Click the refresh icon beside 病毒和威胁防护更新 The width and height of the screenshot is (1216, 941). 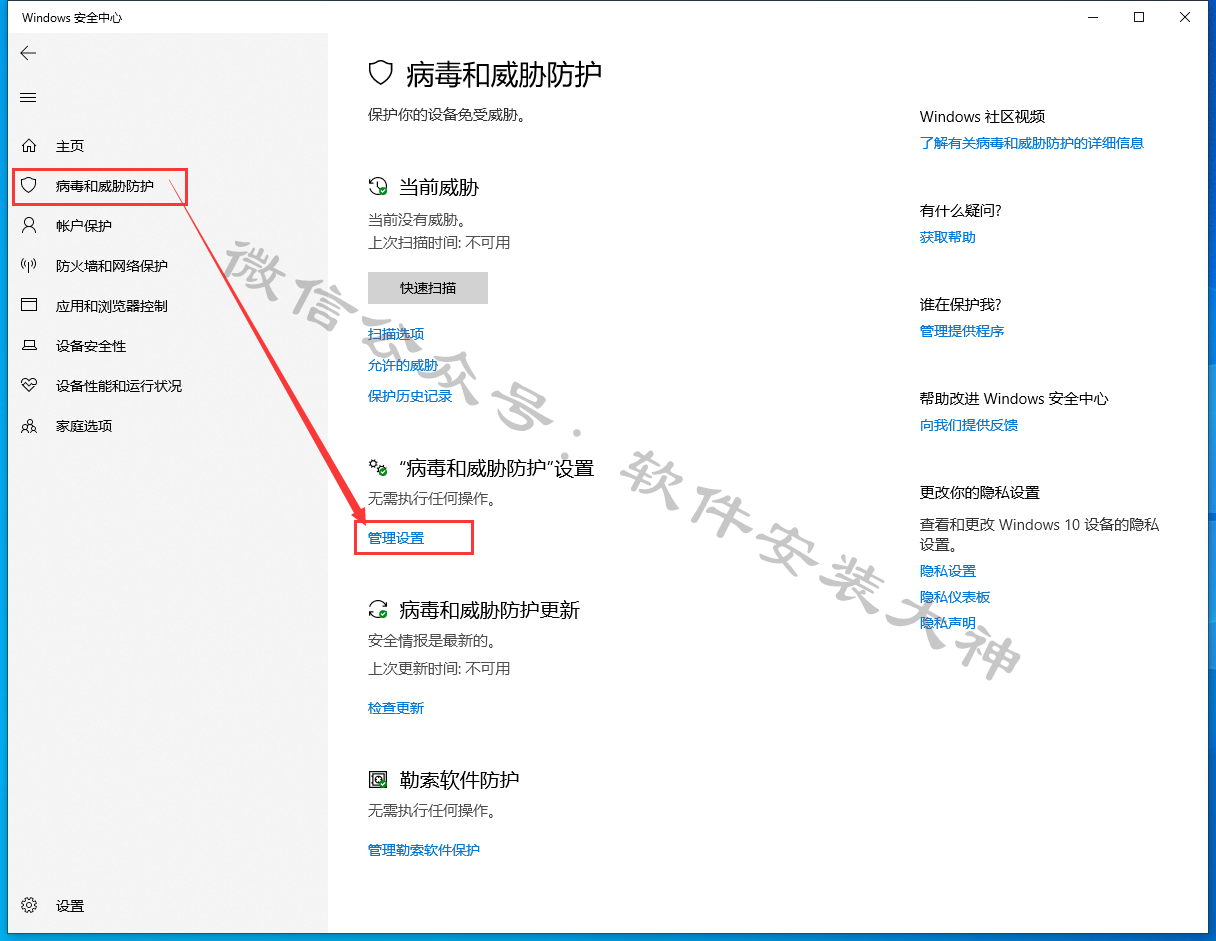378,609
